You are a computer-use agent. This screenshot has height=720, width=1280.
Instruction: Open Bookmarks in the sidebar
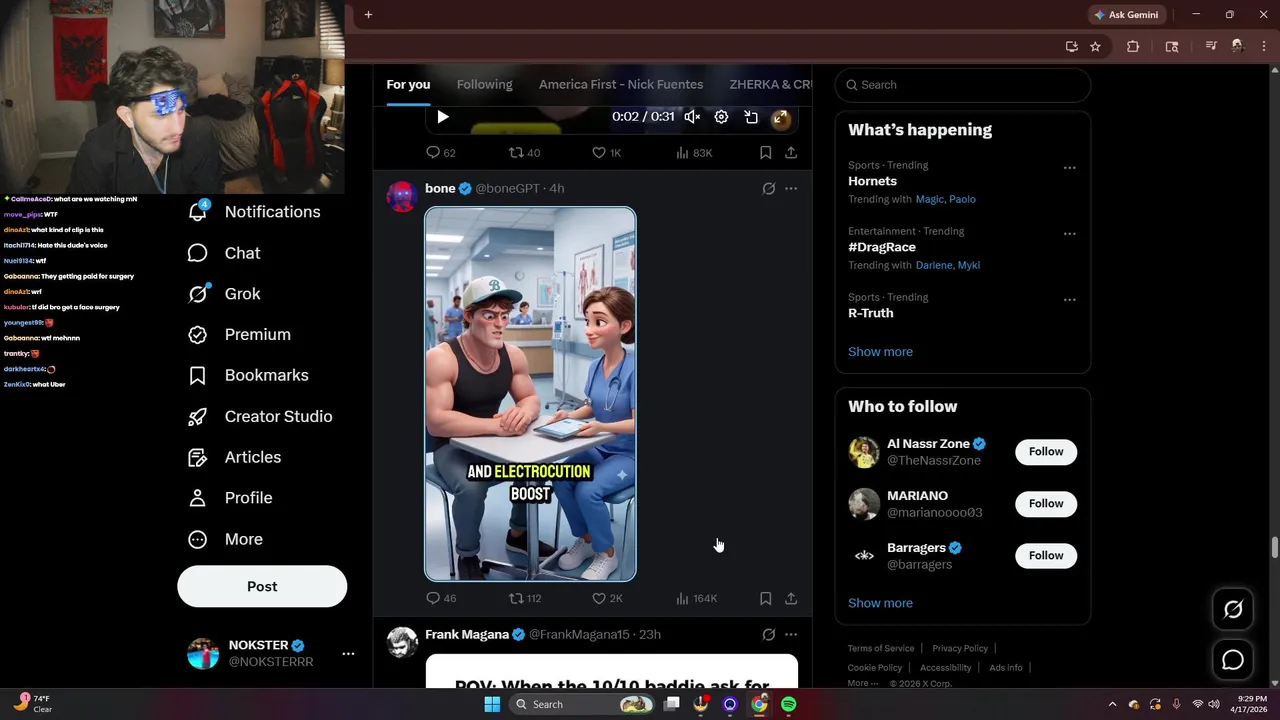pyautogui.click(x=248, y=375)
